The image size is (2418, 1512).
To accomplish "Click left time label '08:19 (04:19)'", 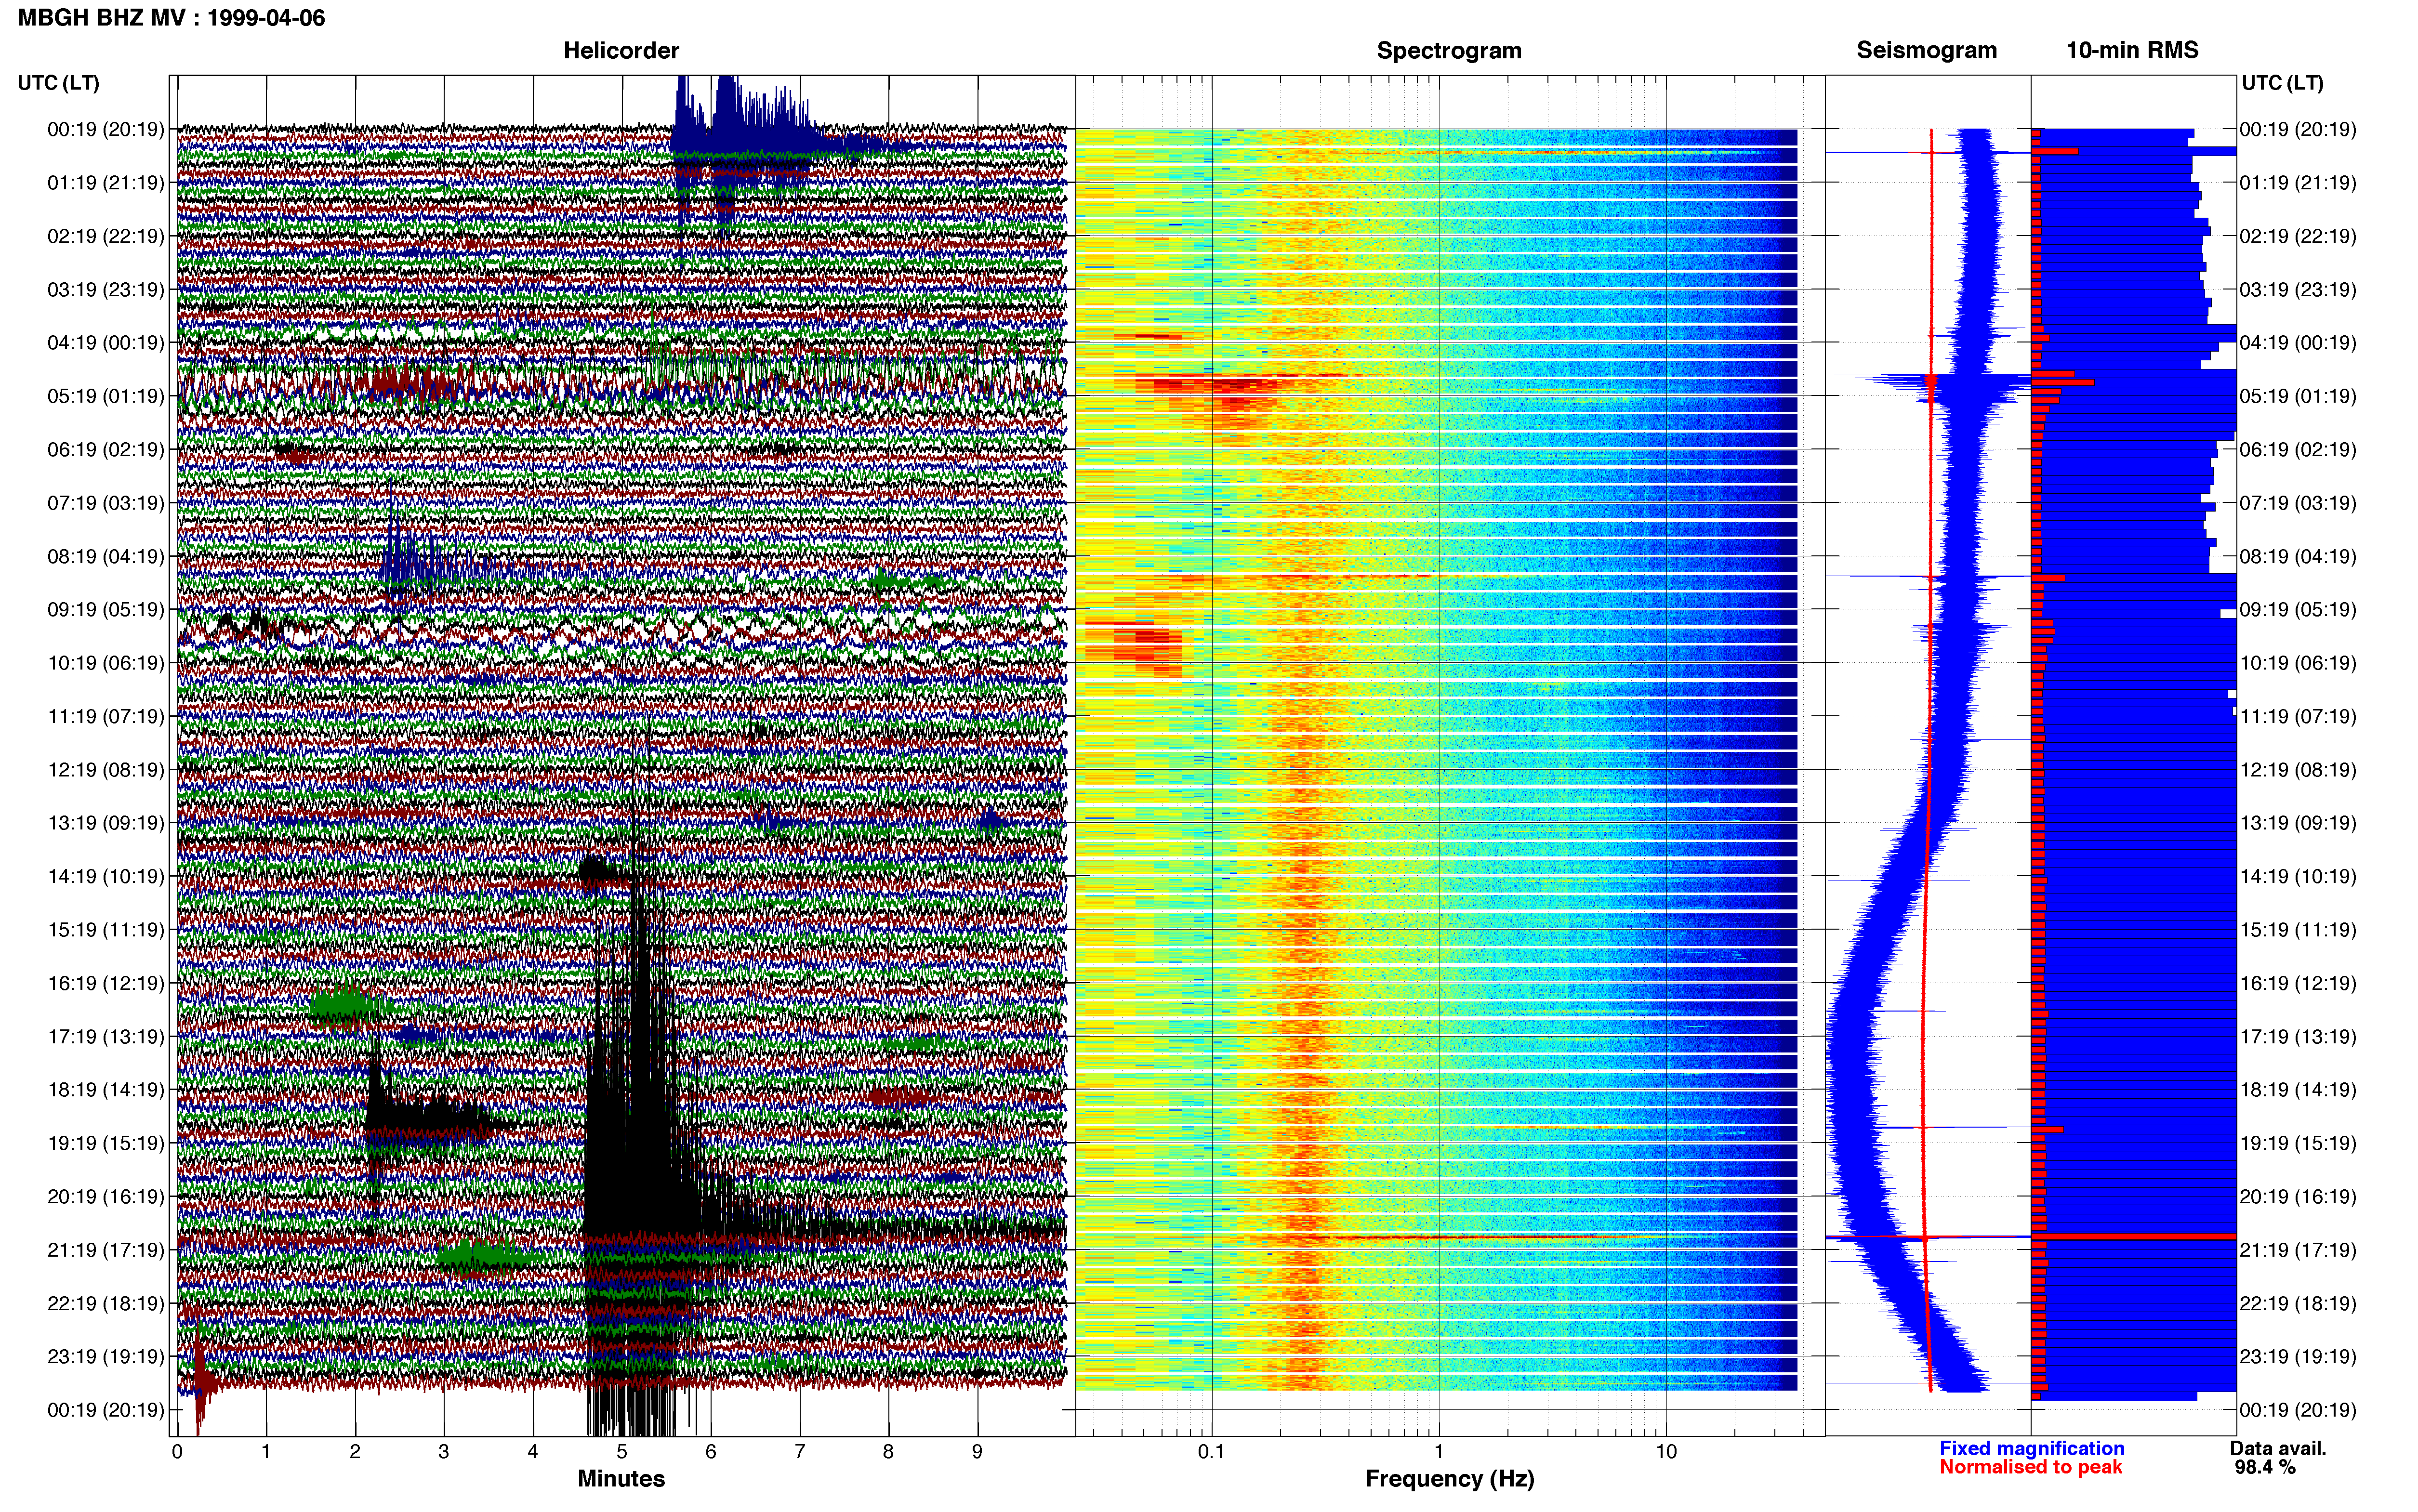I will coord(106,556).
